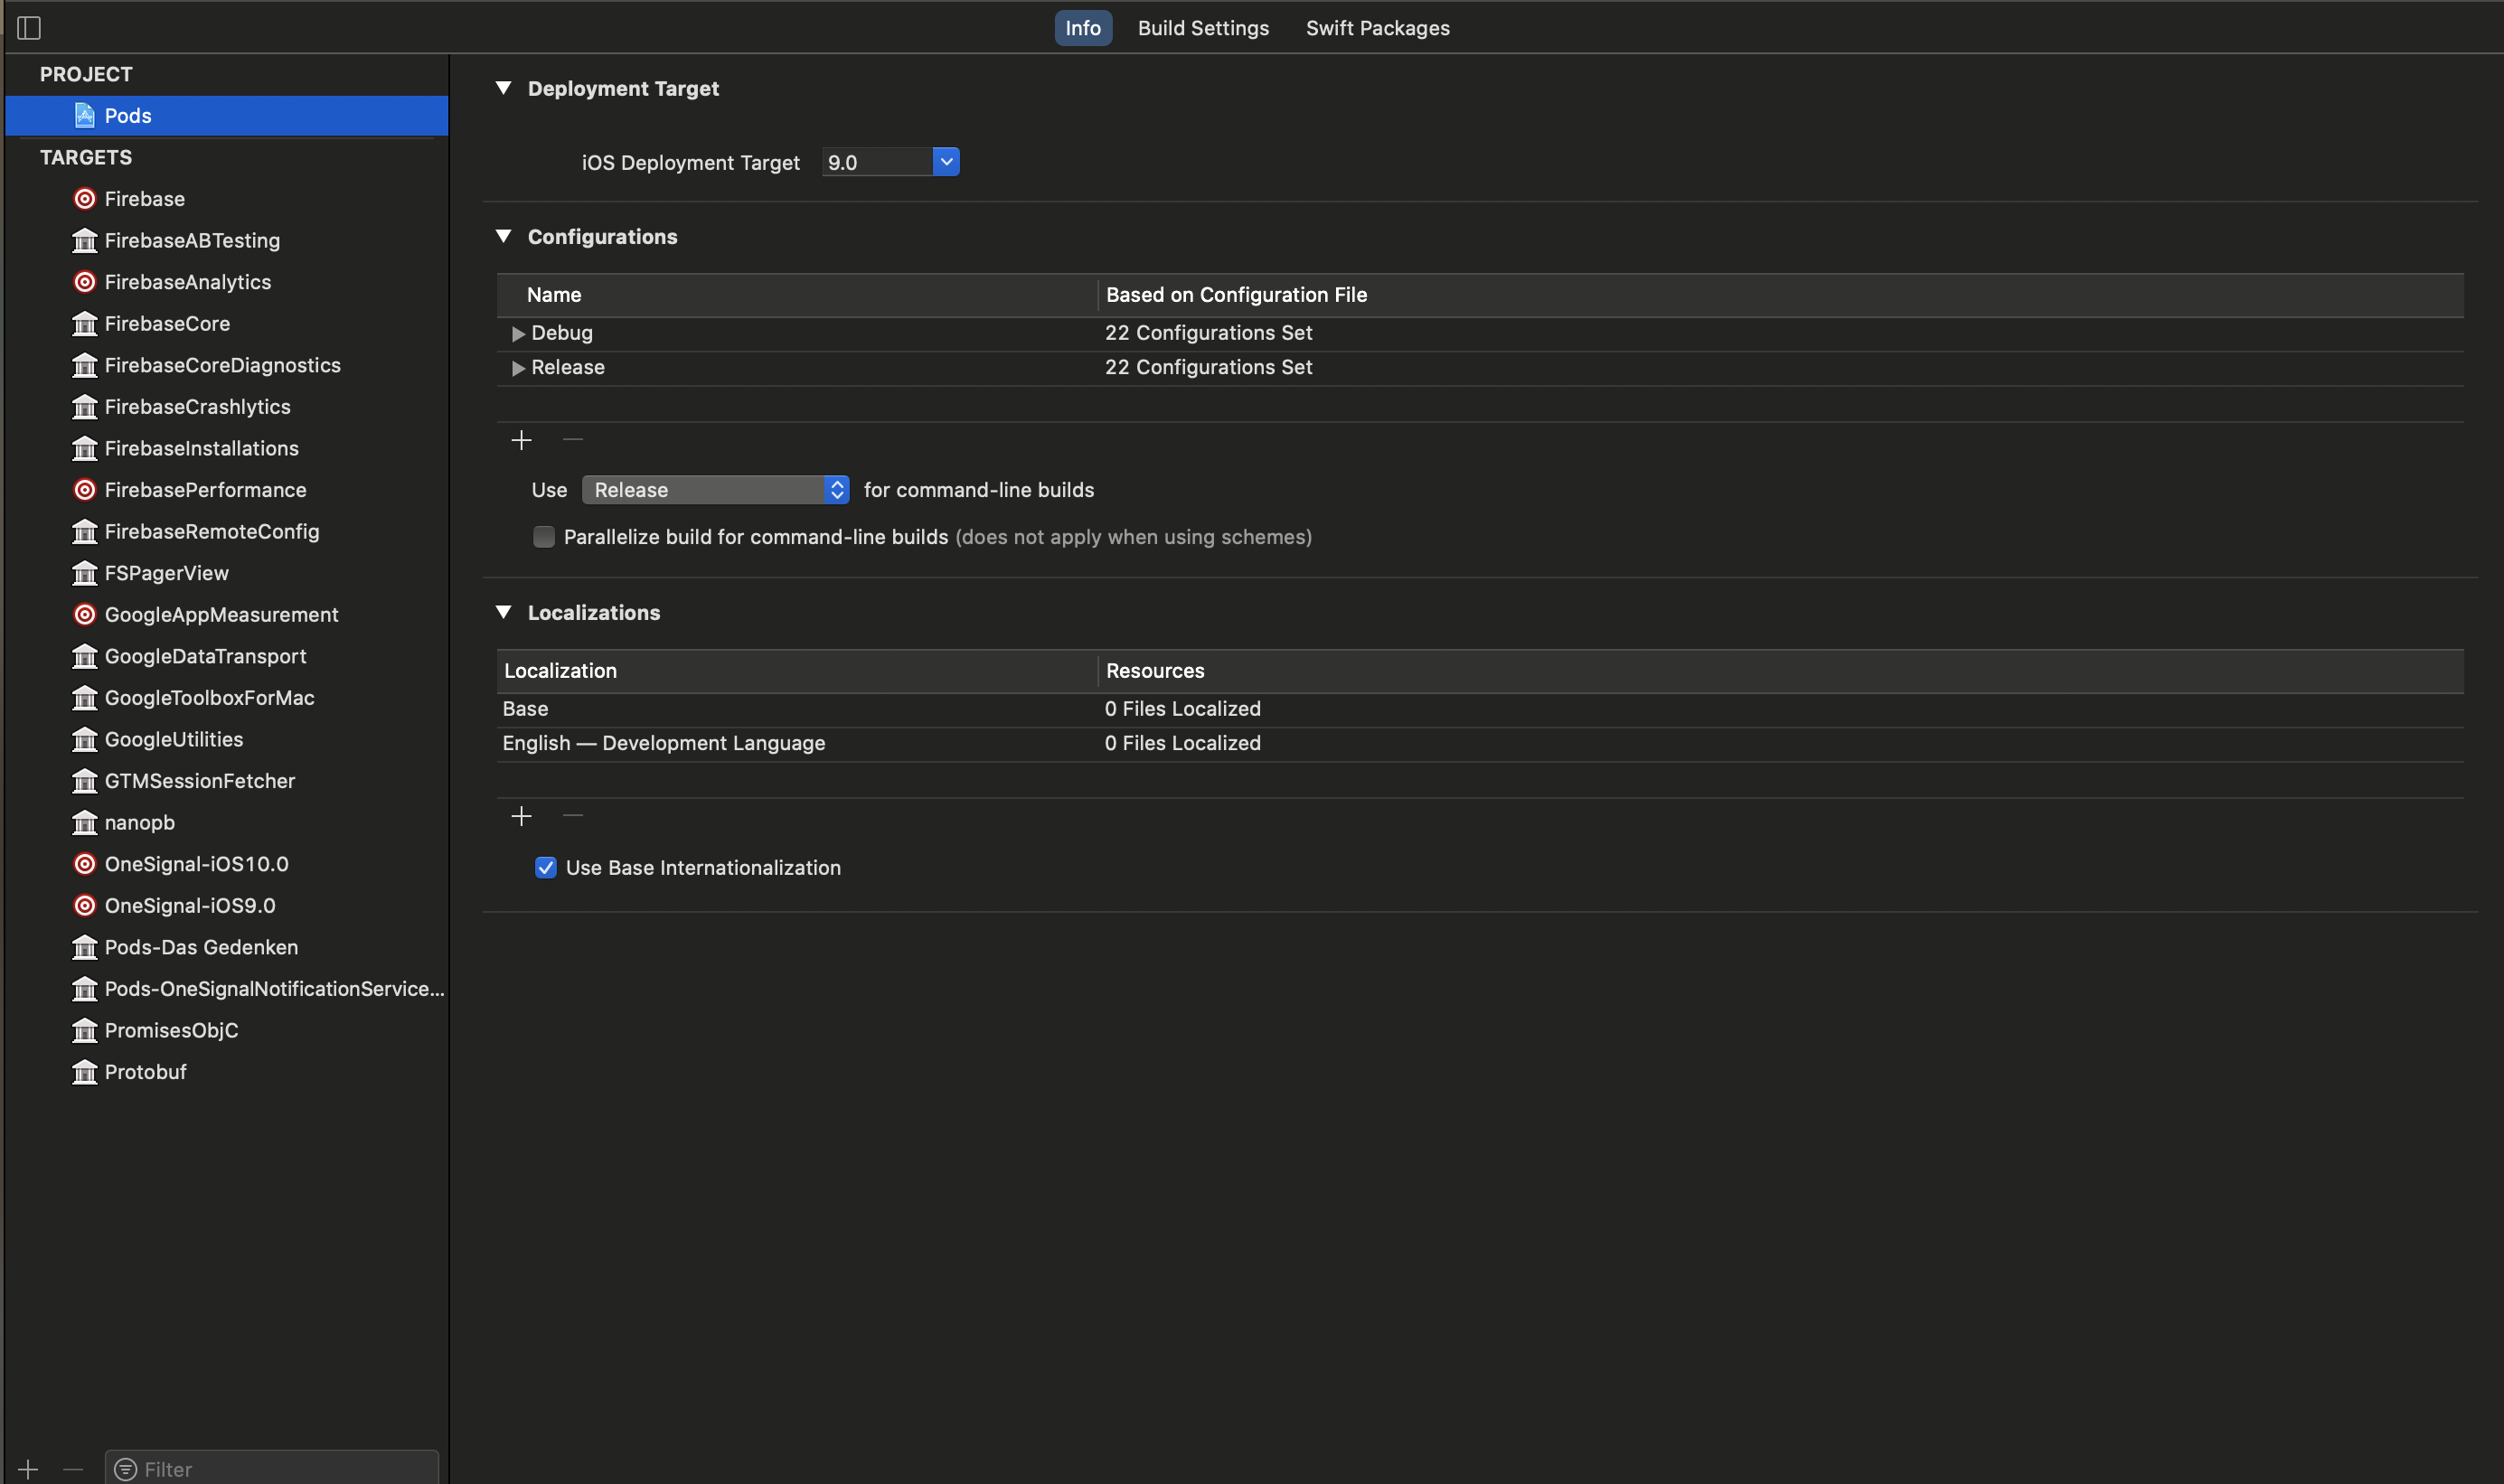
Task: Select the Pods-OneSignalNotificationService target
Action: [x=226, y=989]
